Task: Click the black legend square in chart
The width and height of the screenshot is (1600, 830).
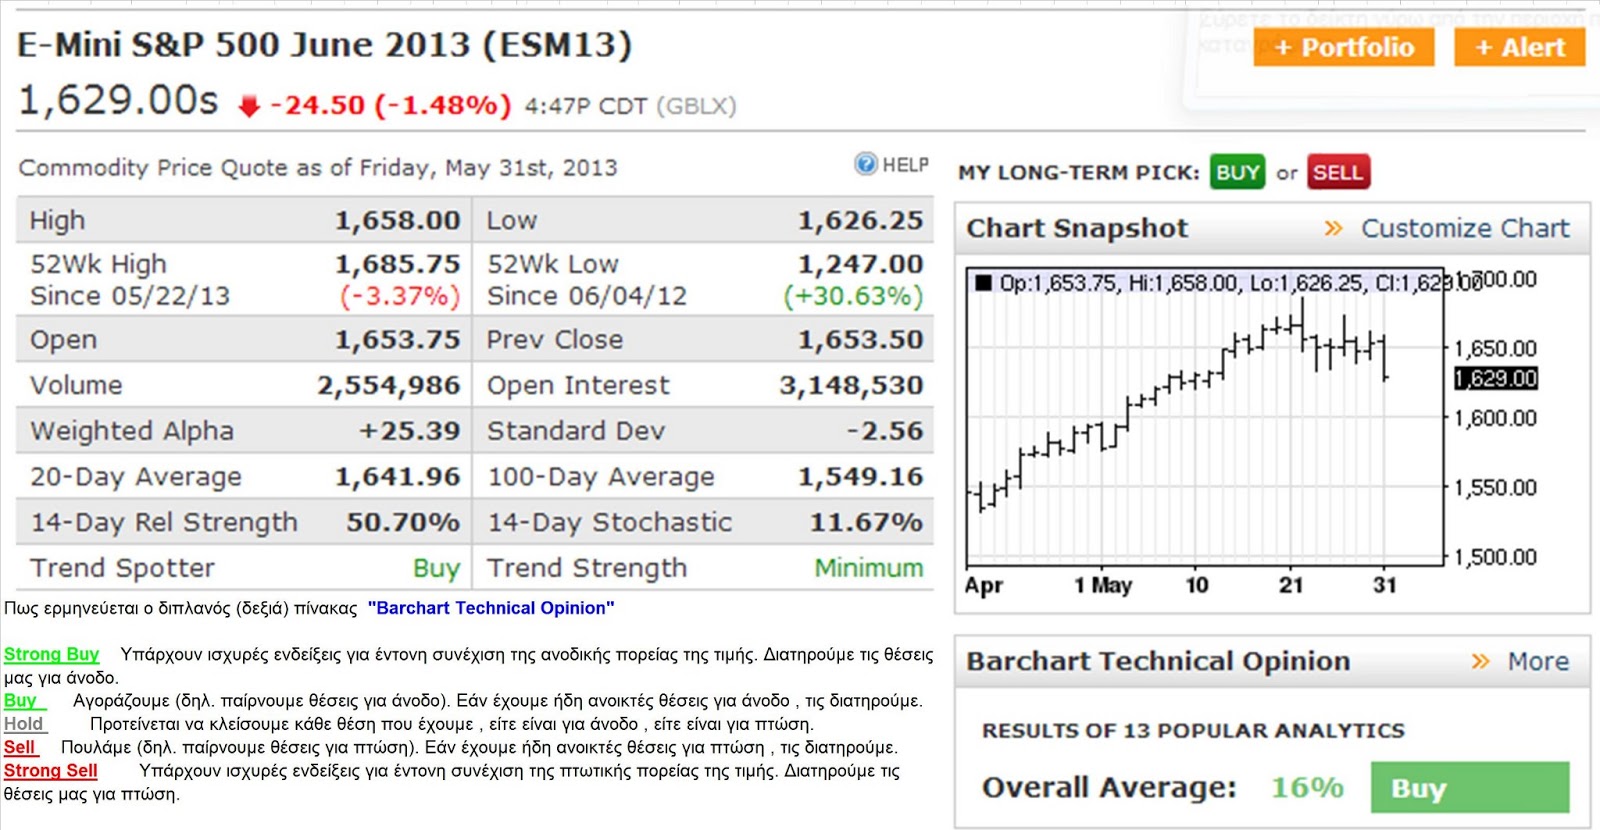Action: (x=984, y=283)
